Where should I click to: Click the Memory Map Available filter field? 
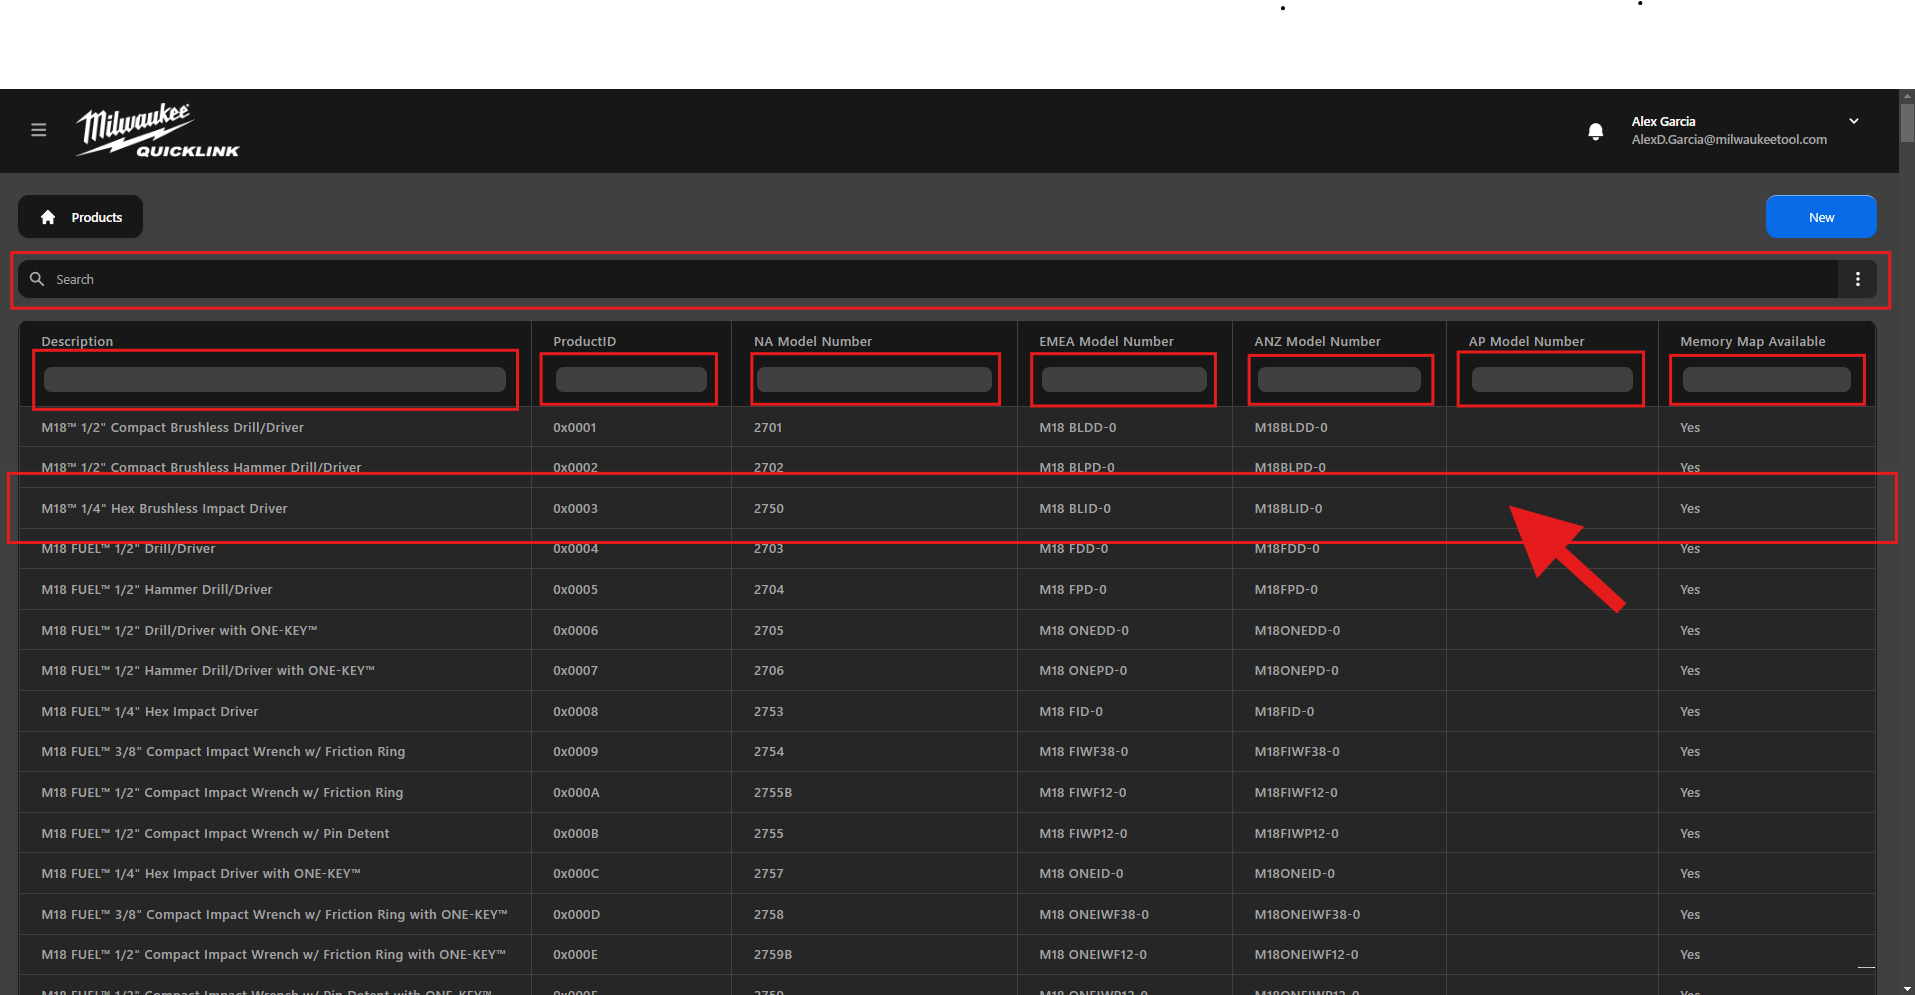tap(1767, 379)
